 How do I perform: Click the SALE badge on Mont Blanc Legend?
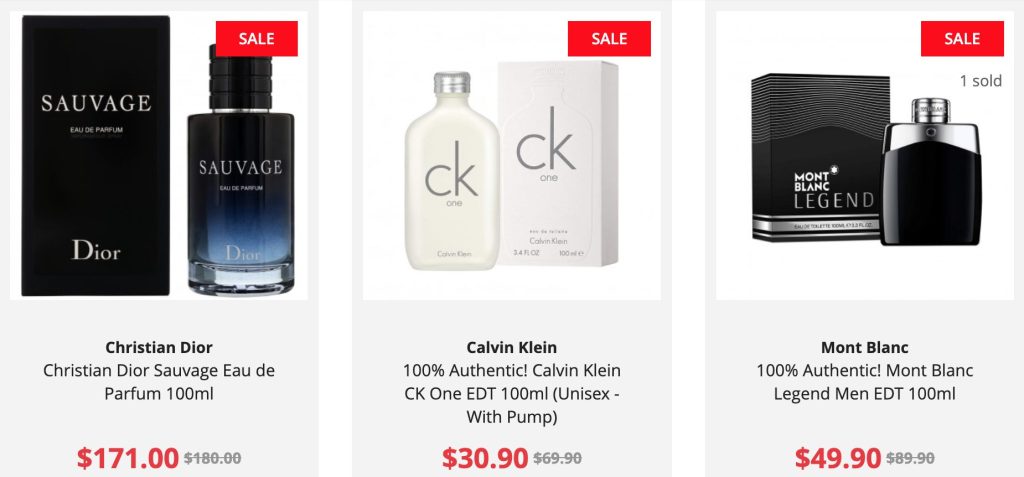pos(962,39)
